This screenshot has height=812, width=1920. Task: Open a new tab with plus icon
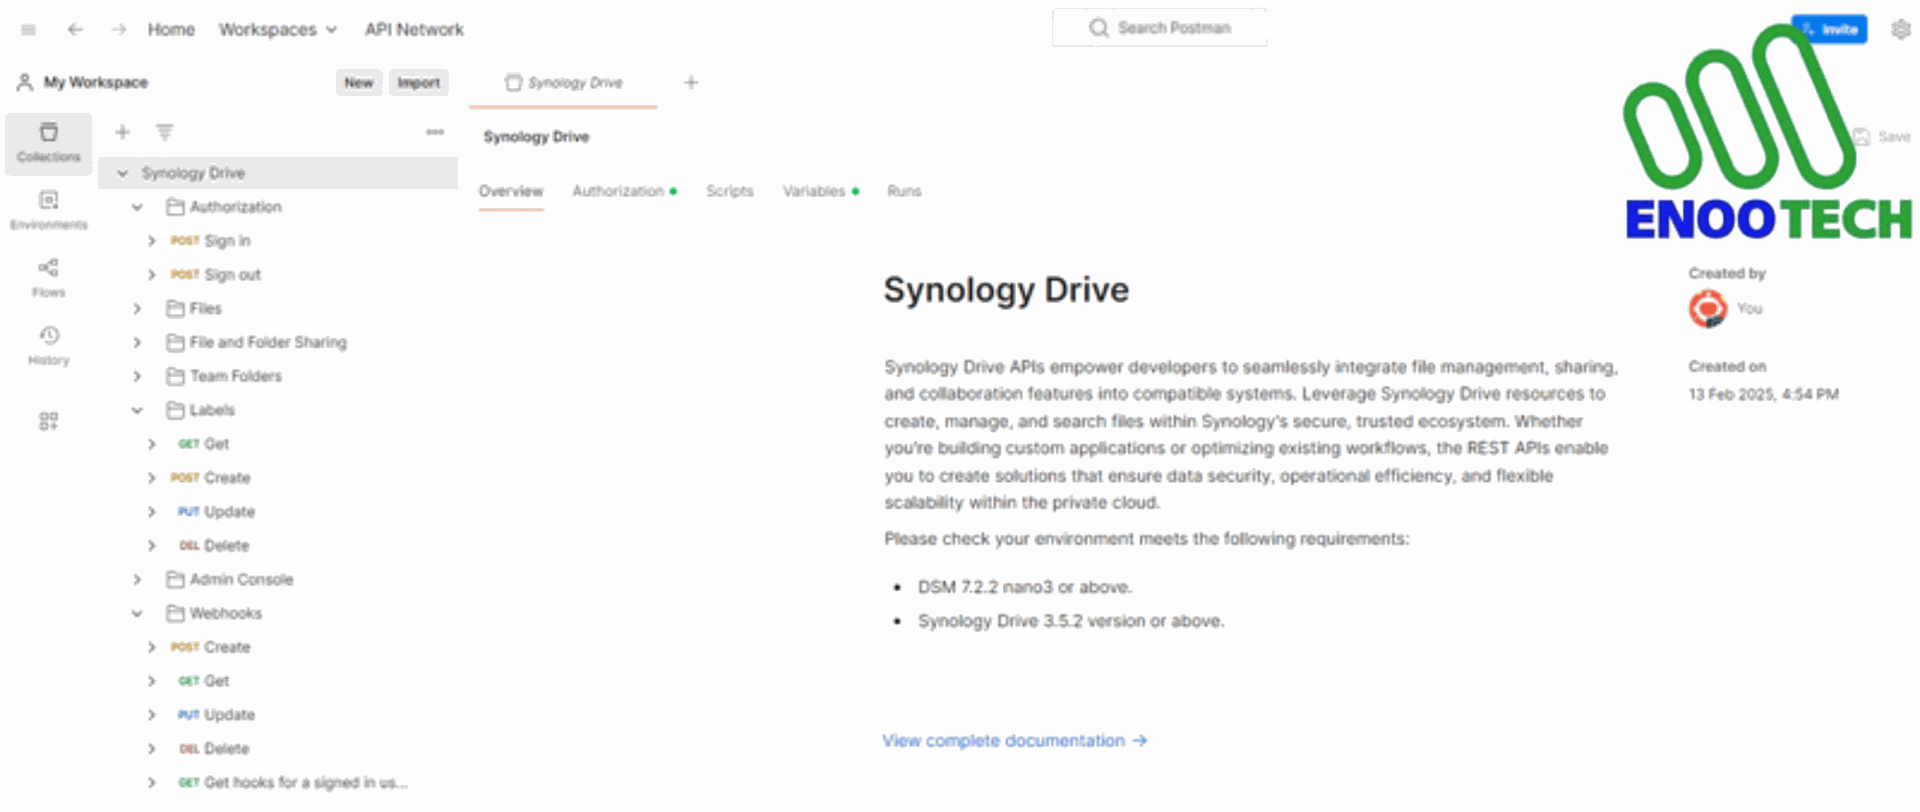(691, 82)
